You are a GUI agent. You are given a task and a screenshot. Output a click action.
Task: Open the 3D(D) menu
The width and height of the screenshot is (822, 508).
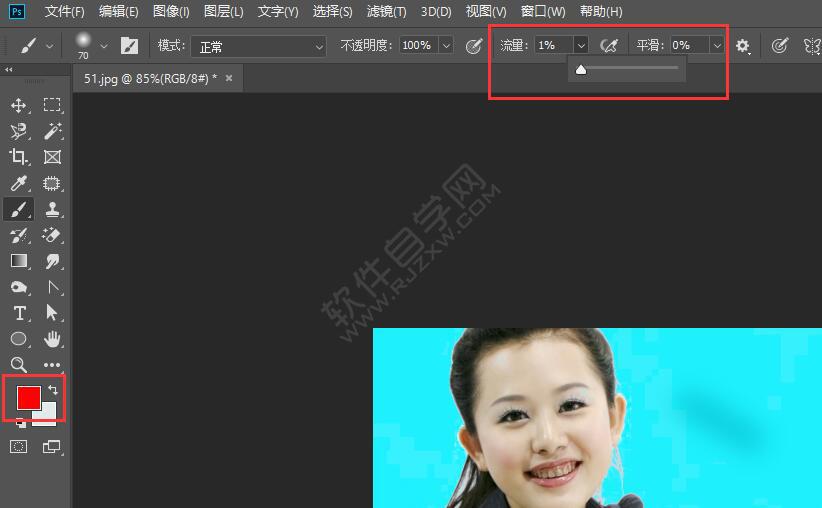436,12
